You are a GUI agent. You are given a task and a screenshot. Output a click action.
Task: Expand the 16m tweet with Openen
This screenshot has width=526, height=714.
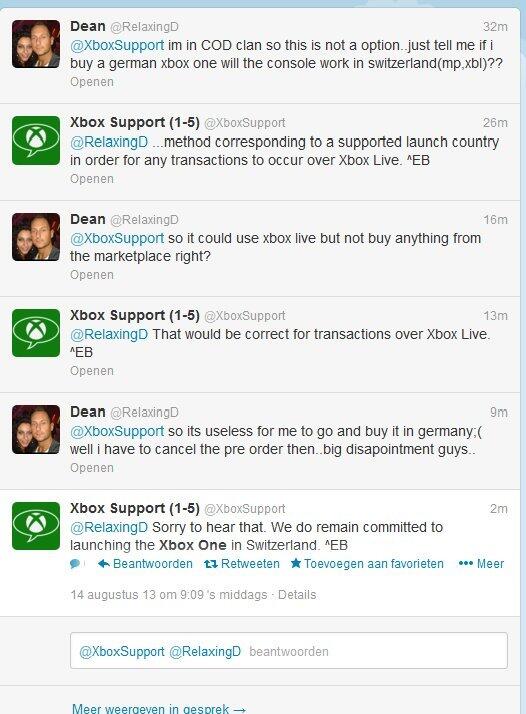click(x=92, y=275)
